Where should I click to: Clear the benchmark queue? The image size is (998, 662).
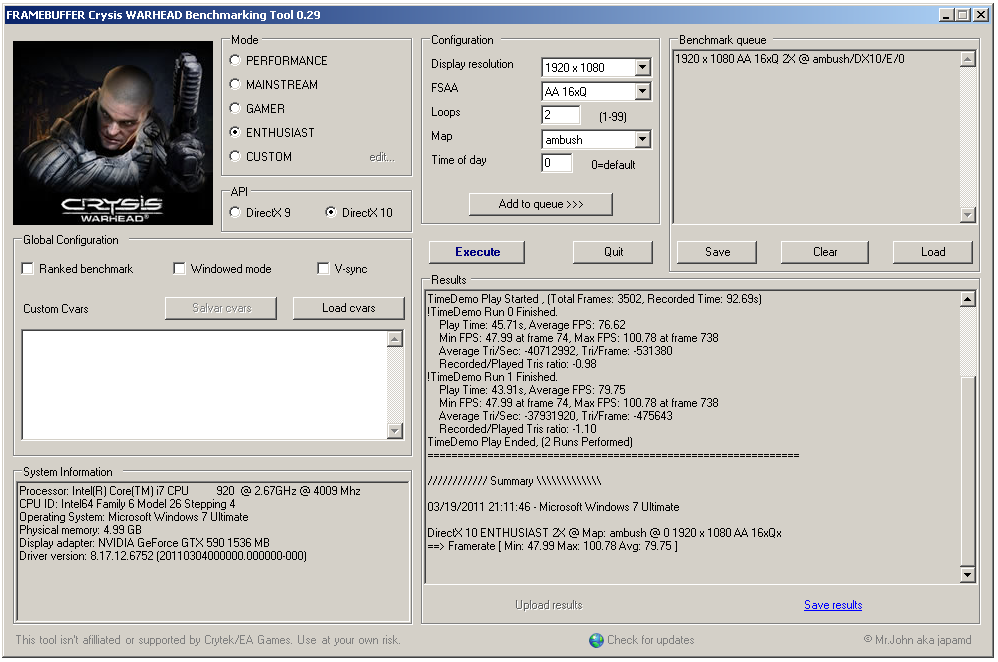click(x=824, y=252)
